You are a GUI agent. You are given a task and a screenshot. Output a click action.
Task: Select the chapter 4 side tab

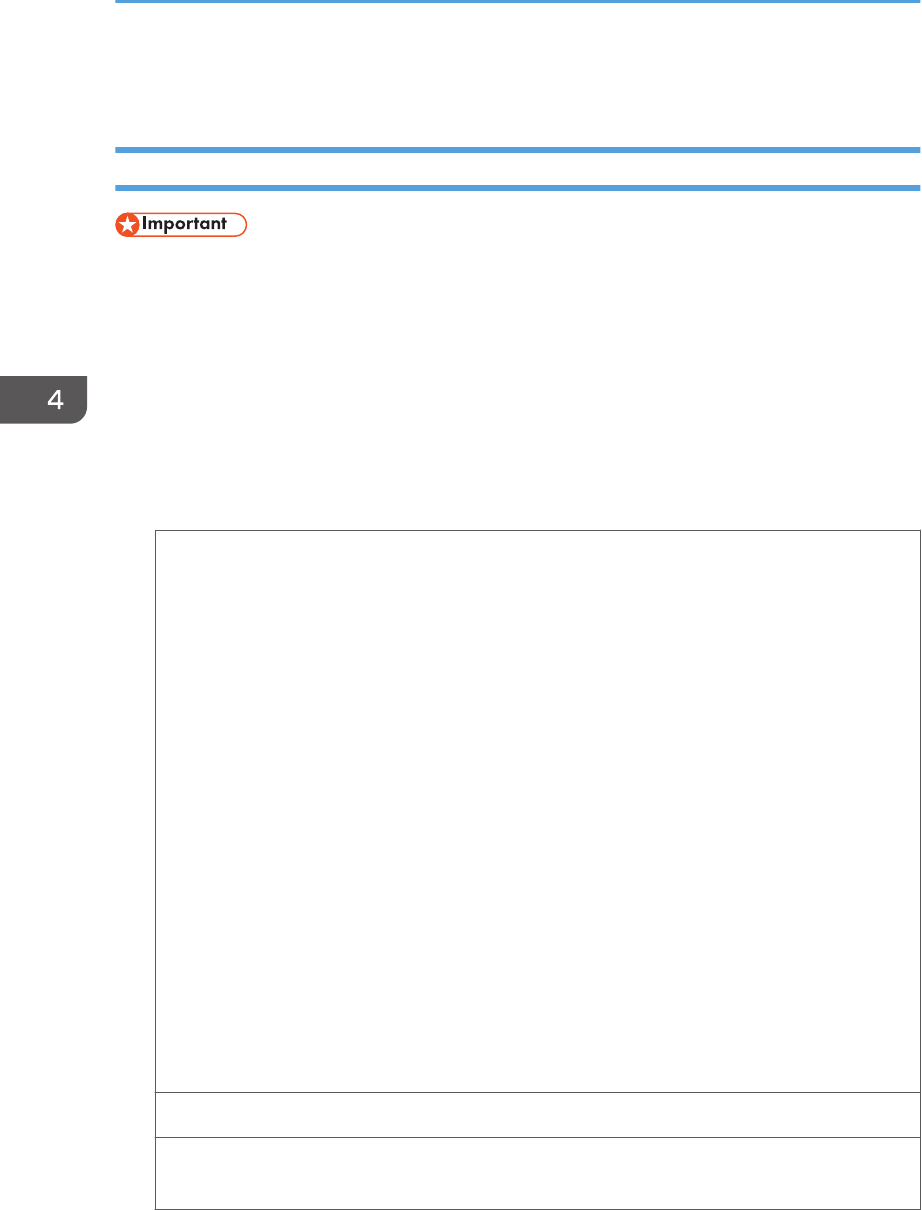(x=44, y=400)
